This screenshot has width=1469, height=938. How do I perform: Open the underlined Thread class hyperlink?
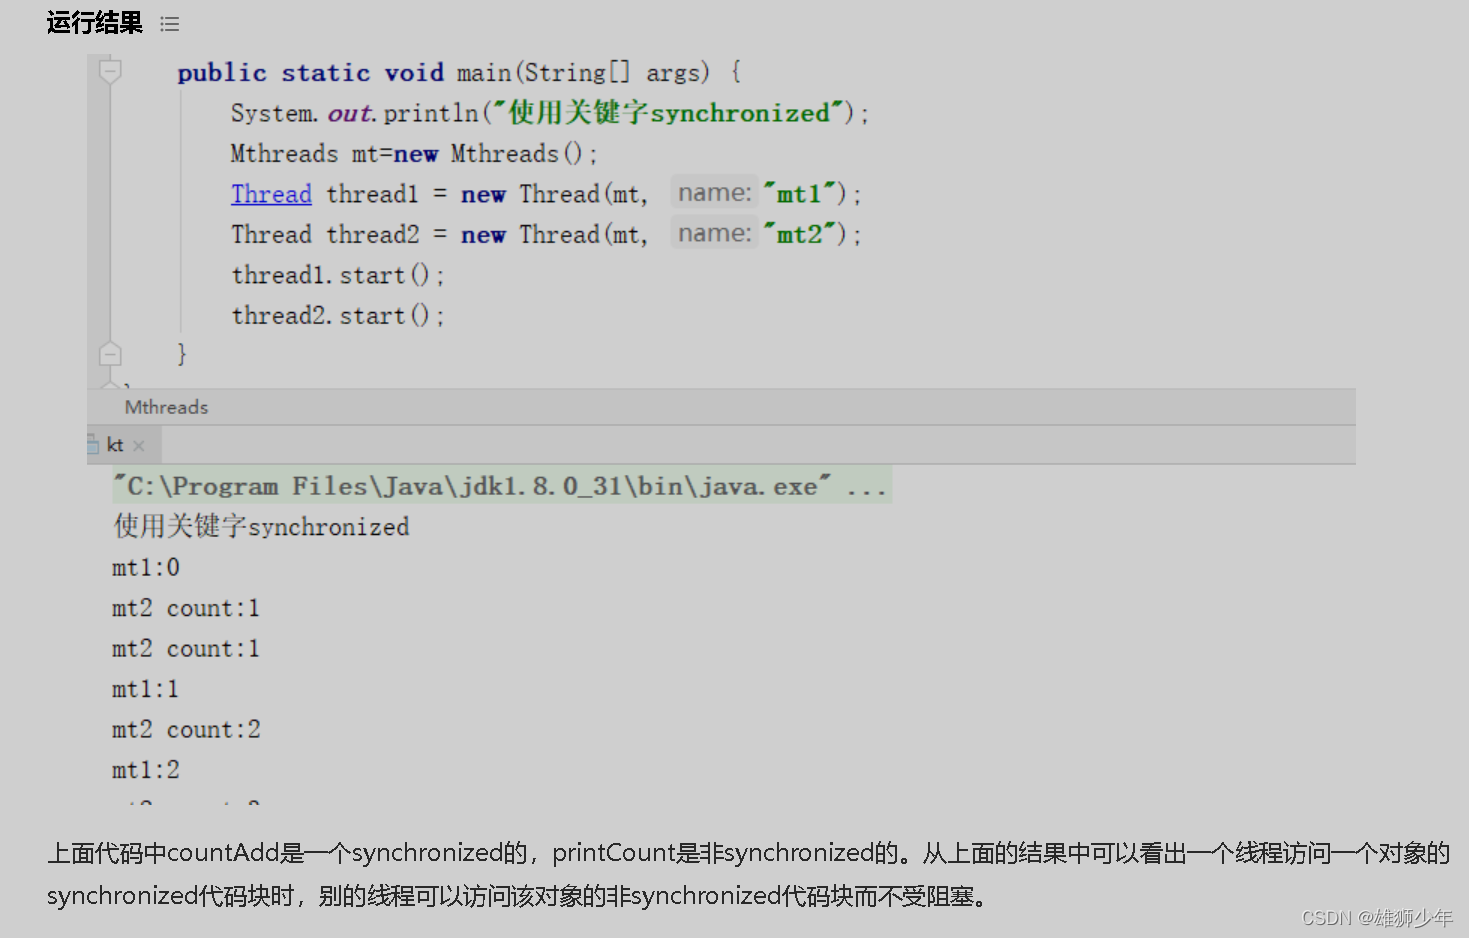coord(271,193)
